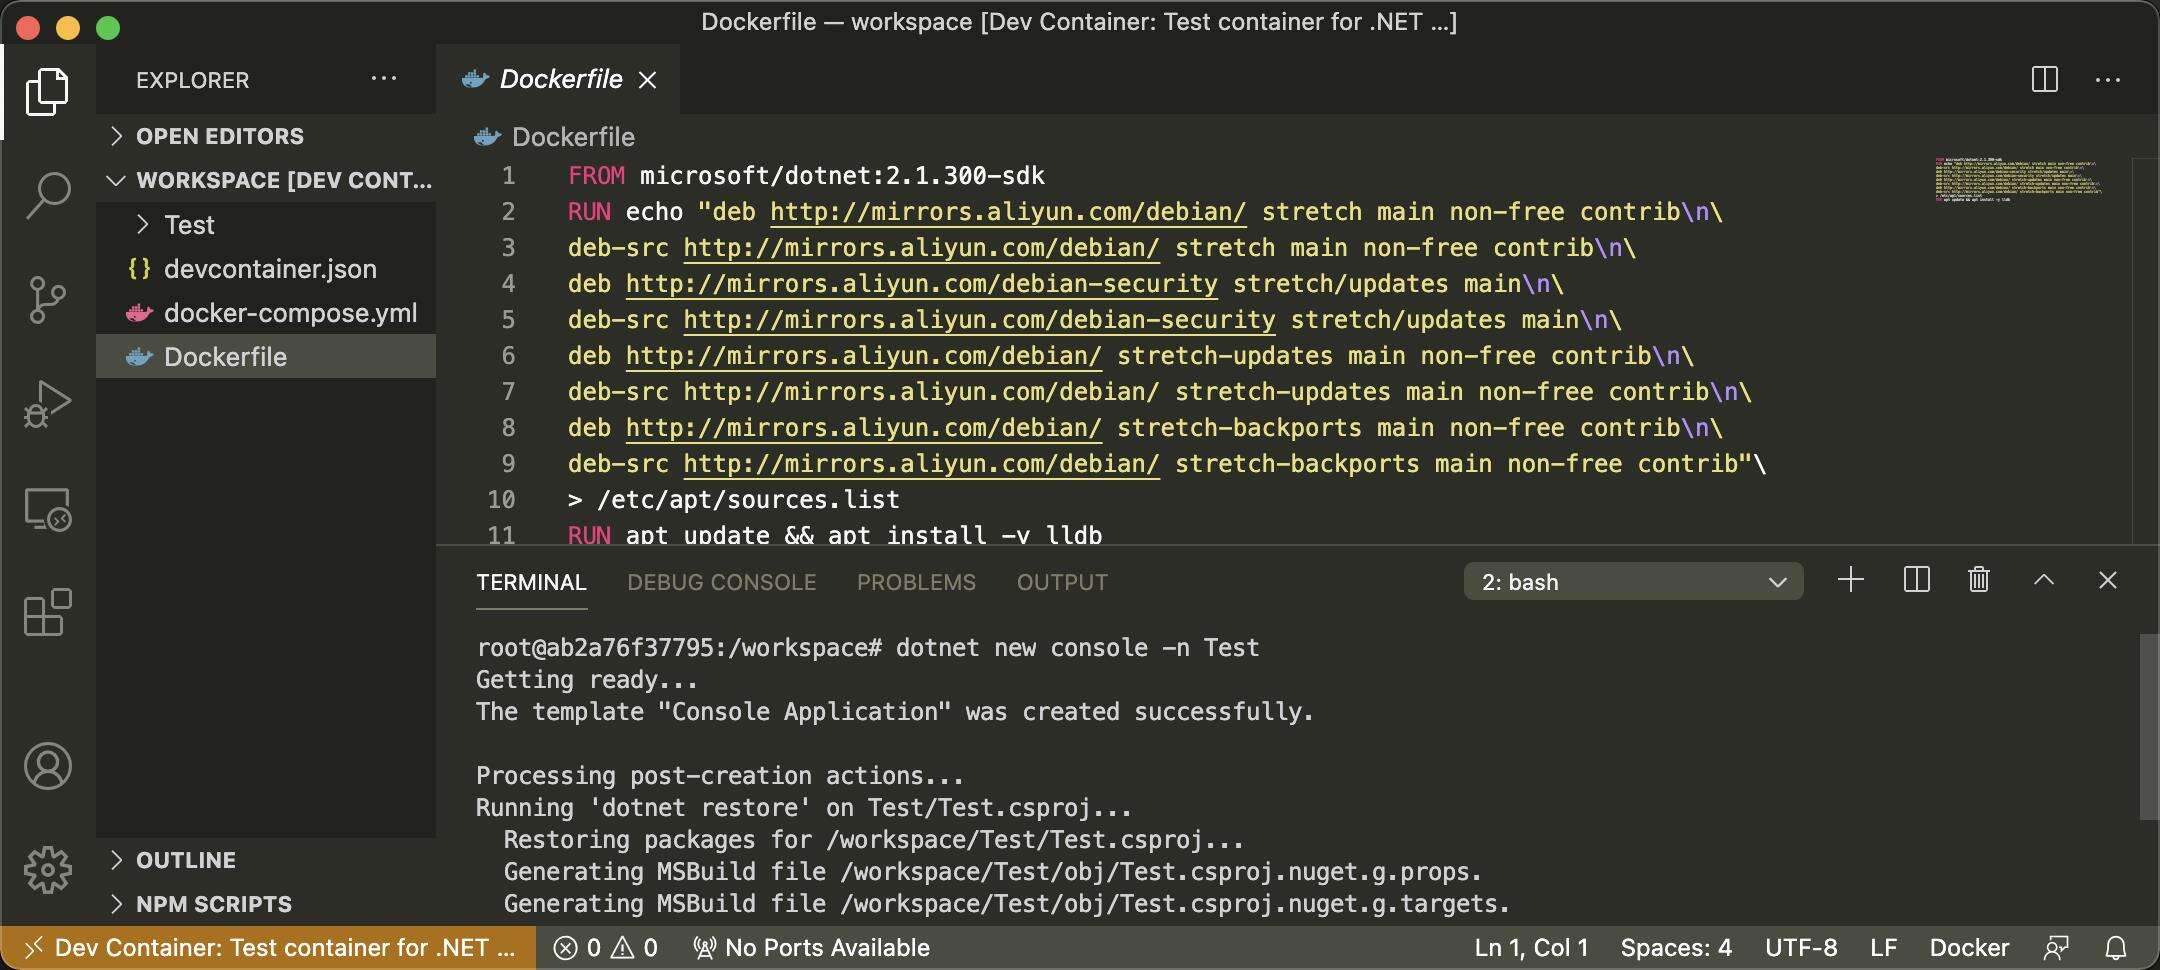Open editor more actions menu
The width and height of the screenshot is (2160, 970).
click(2108, 79)
